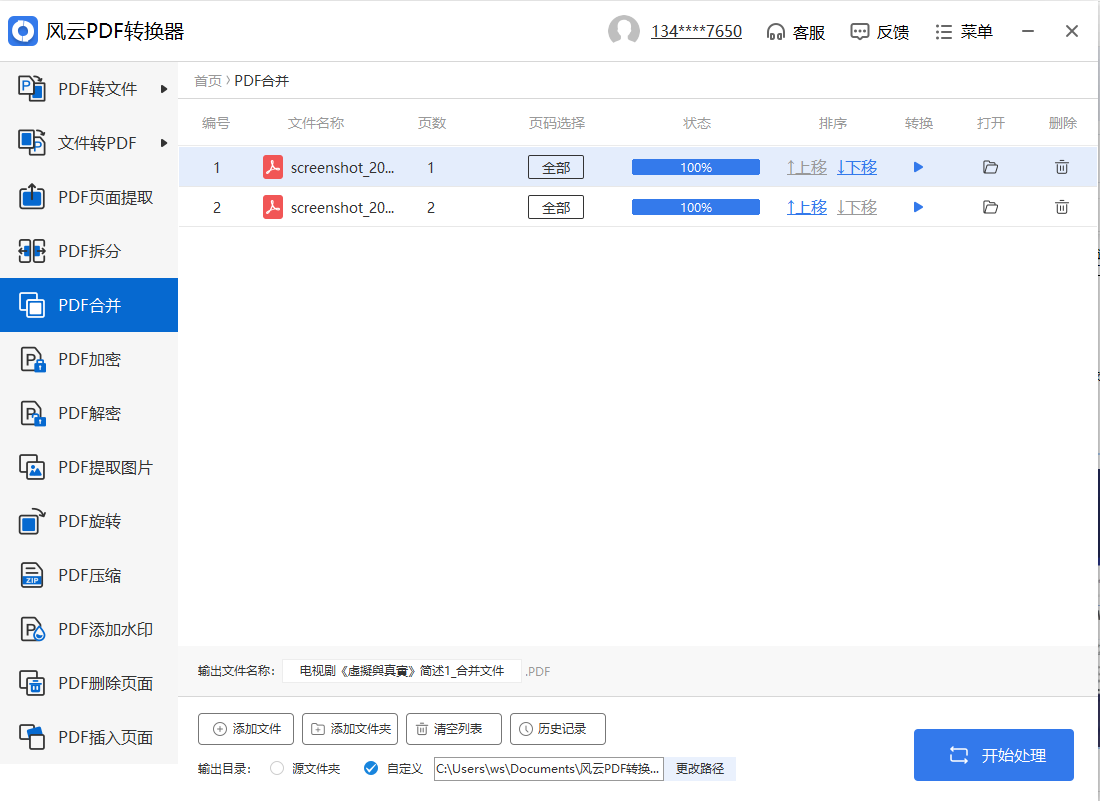
Task: Click the output file name input field
Action: click(400, 671)
